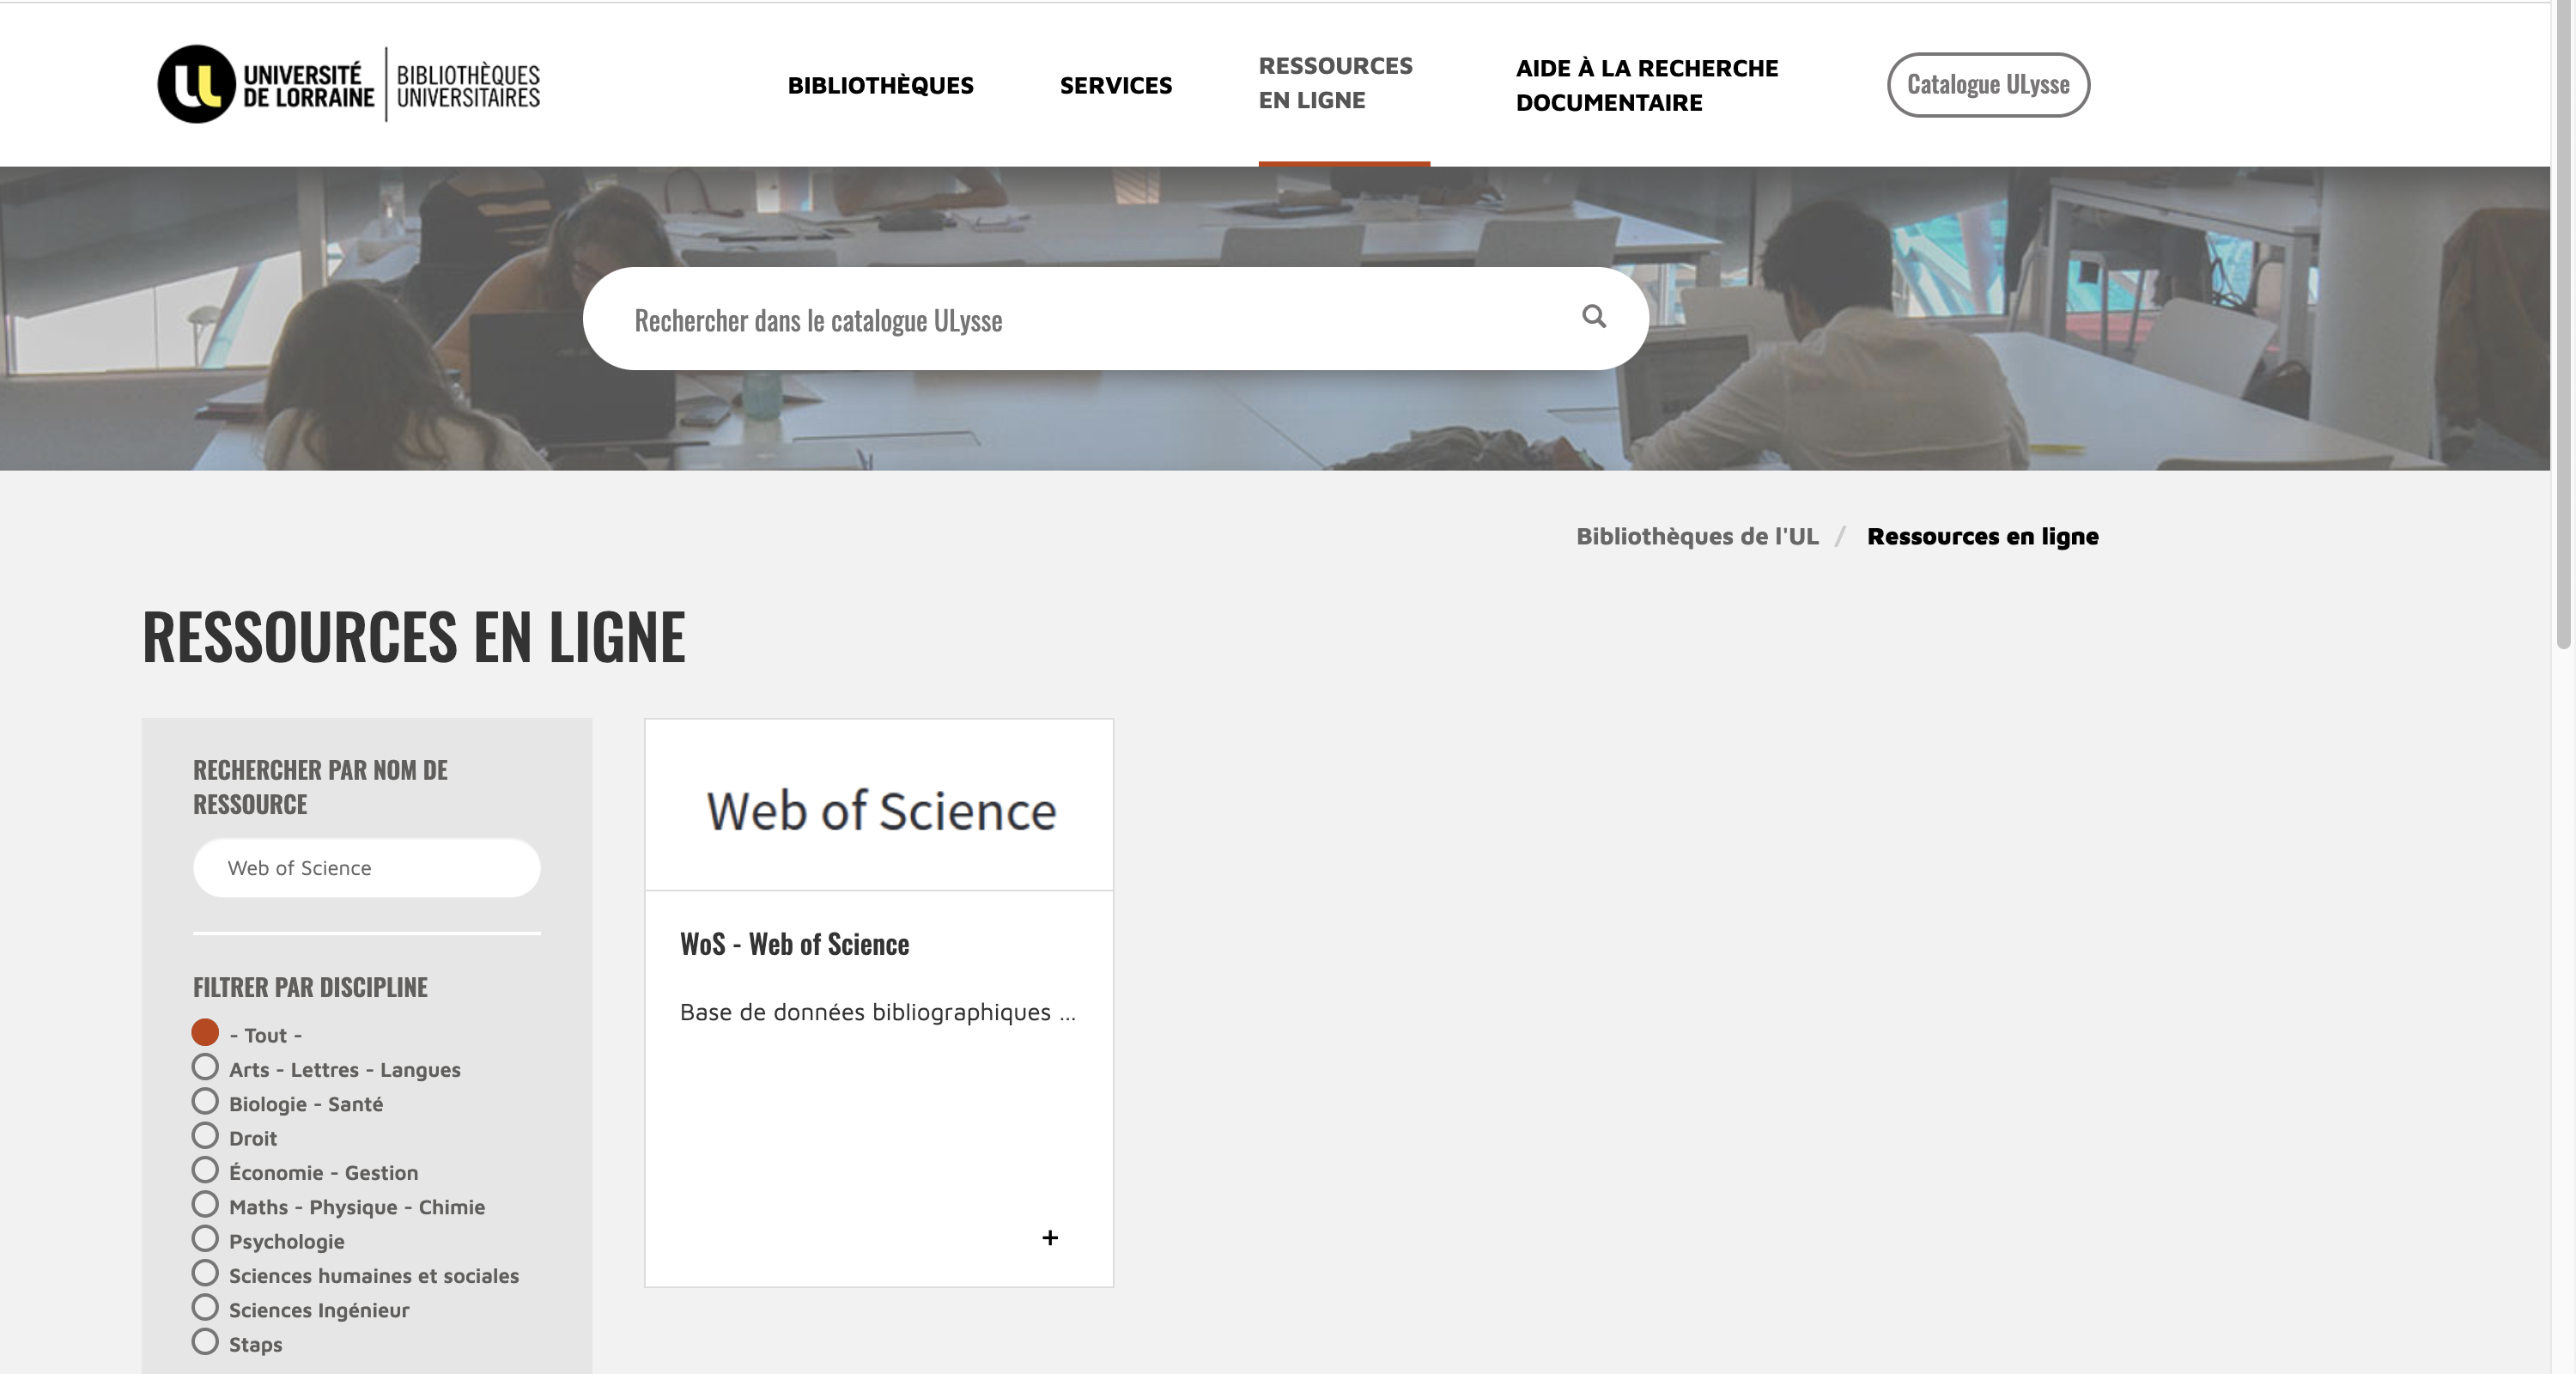Open Aide à la recherche documentaire menu
The image size is (2576, 1374).
pyautogui.click(x=1646, y=86)
